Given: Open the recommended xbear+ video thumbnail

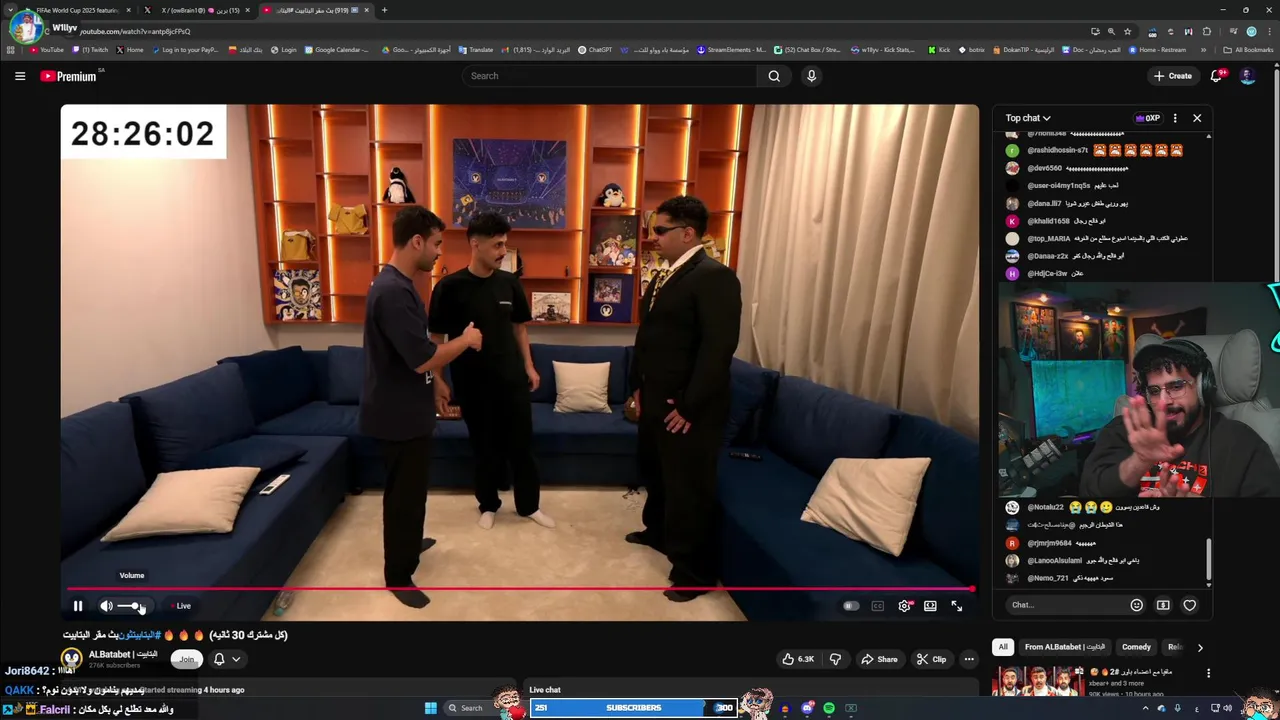Looking at the screenshot, I should click(1038, 682).
